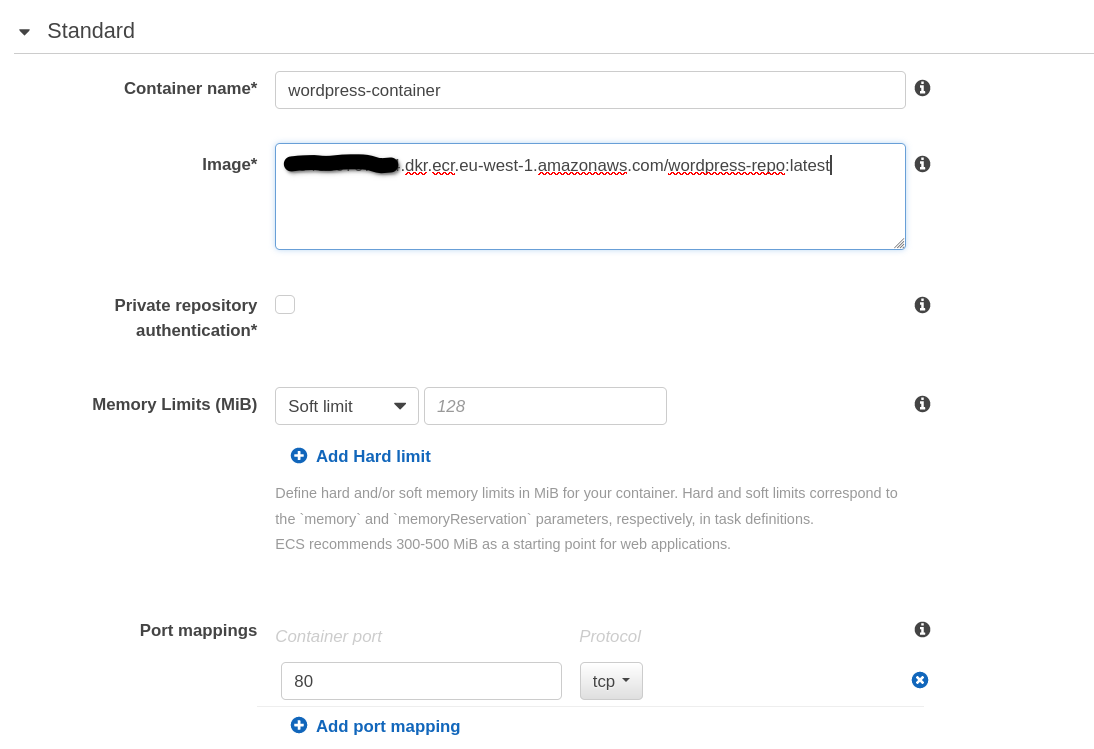Select the Container port field with 80

pos(420,681)
